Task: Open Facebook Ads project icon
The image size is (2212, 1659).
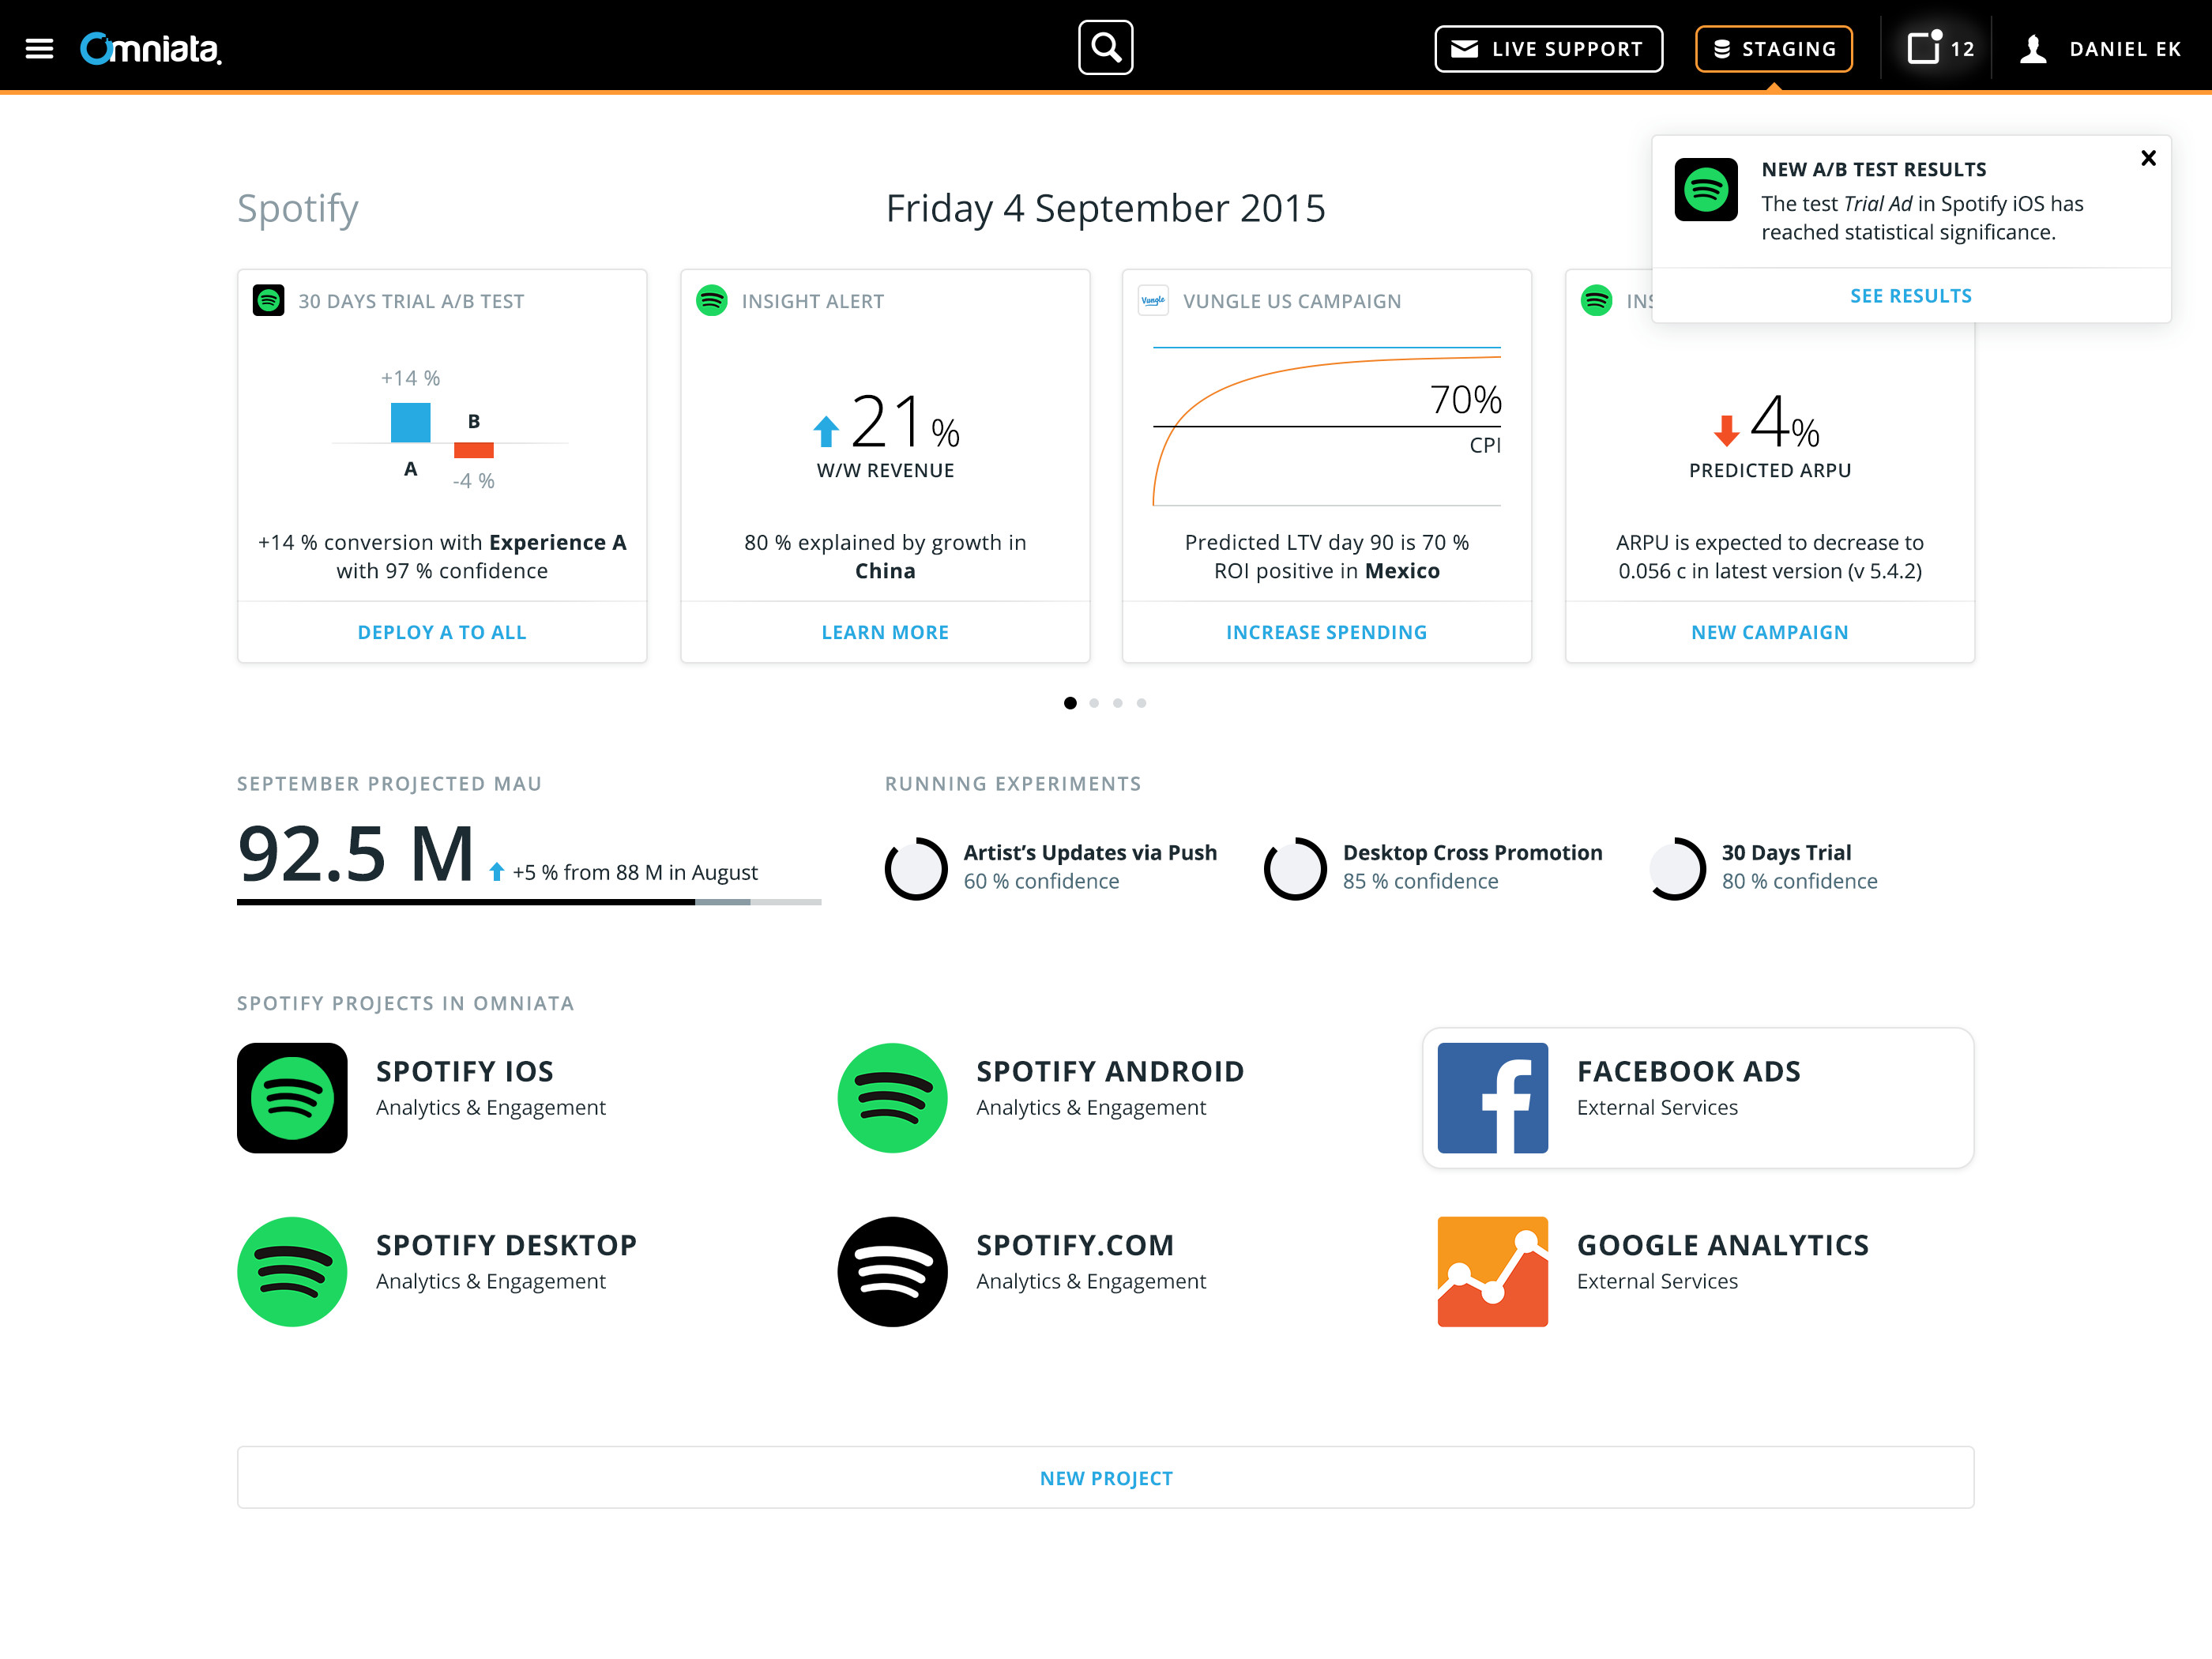Action: (1492, 1098)
